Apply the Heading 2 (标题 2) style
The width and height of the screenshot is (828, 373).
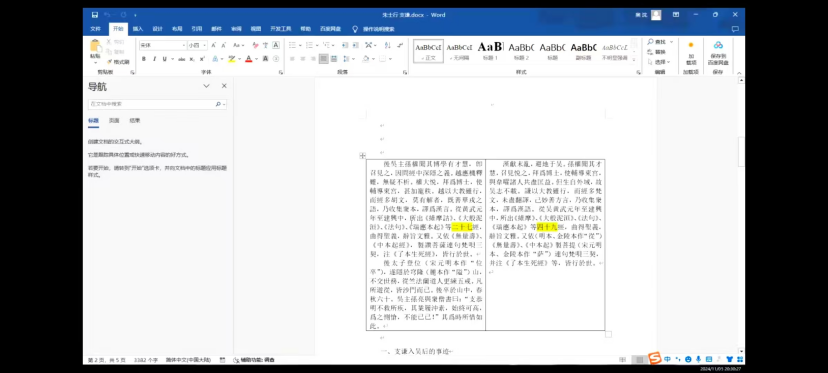[x=521, y=51]
